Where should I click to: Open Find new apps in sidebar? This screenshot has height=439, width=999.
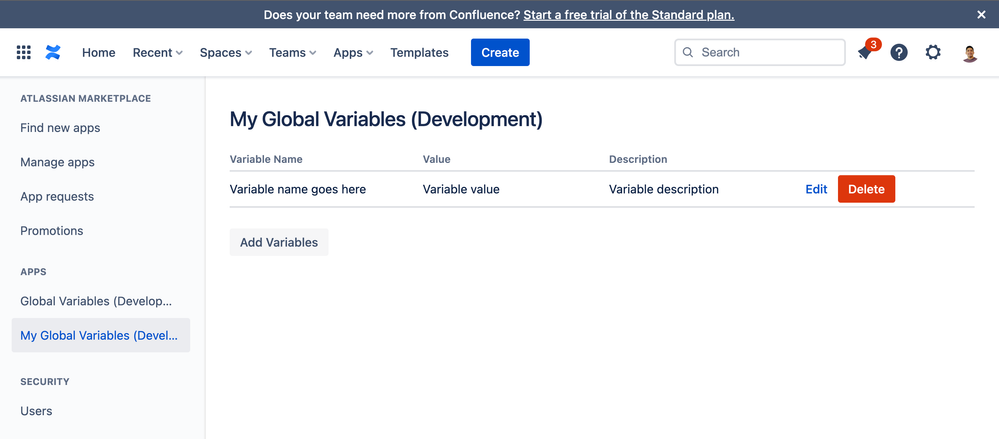61,128
